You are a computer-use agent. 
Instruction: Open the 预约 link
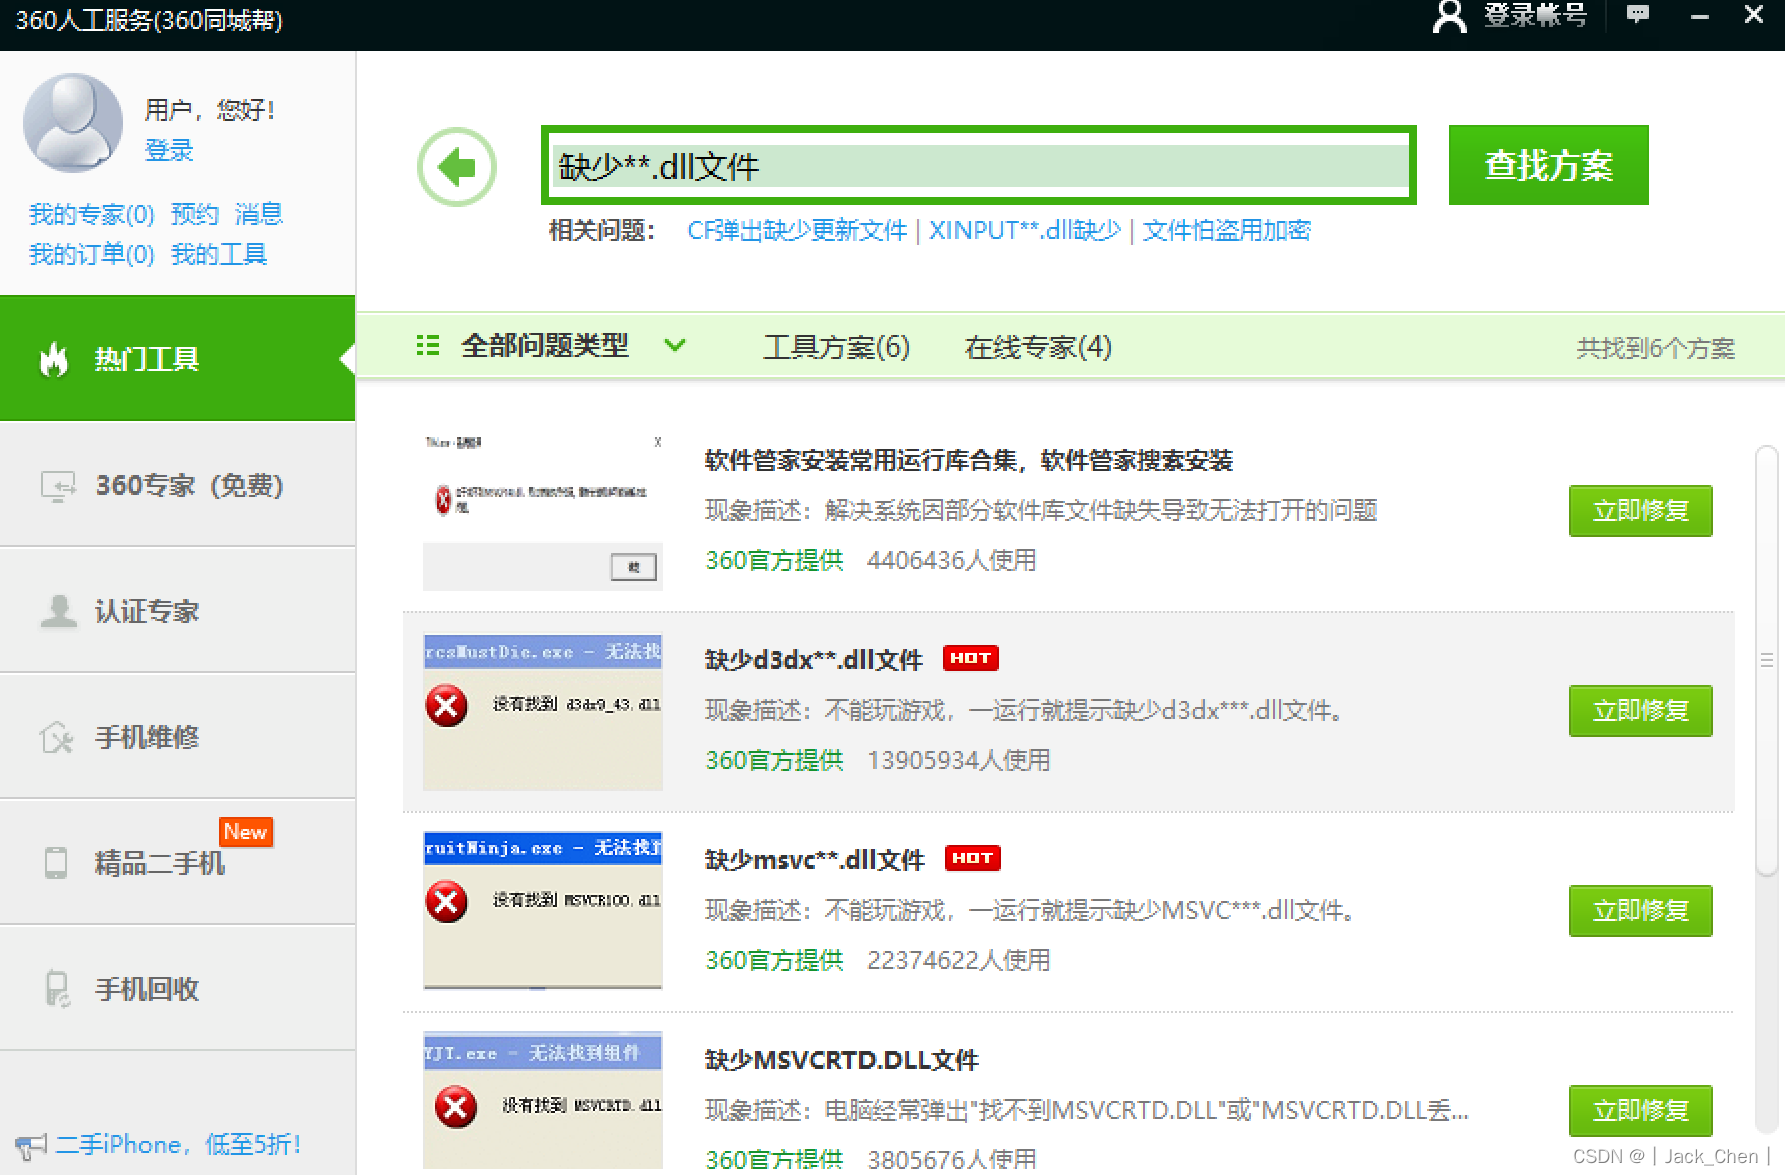point(195,214)
